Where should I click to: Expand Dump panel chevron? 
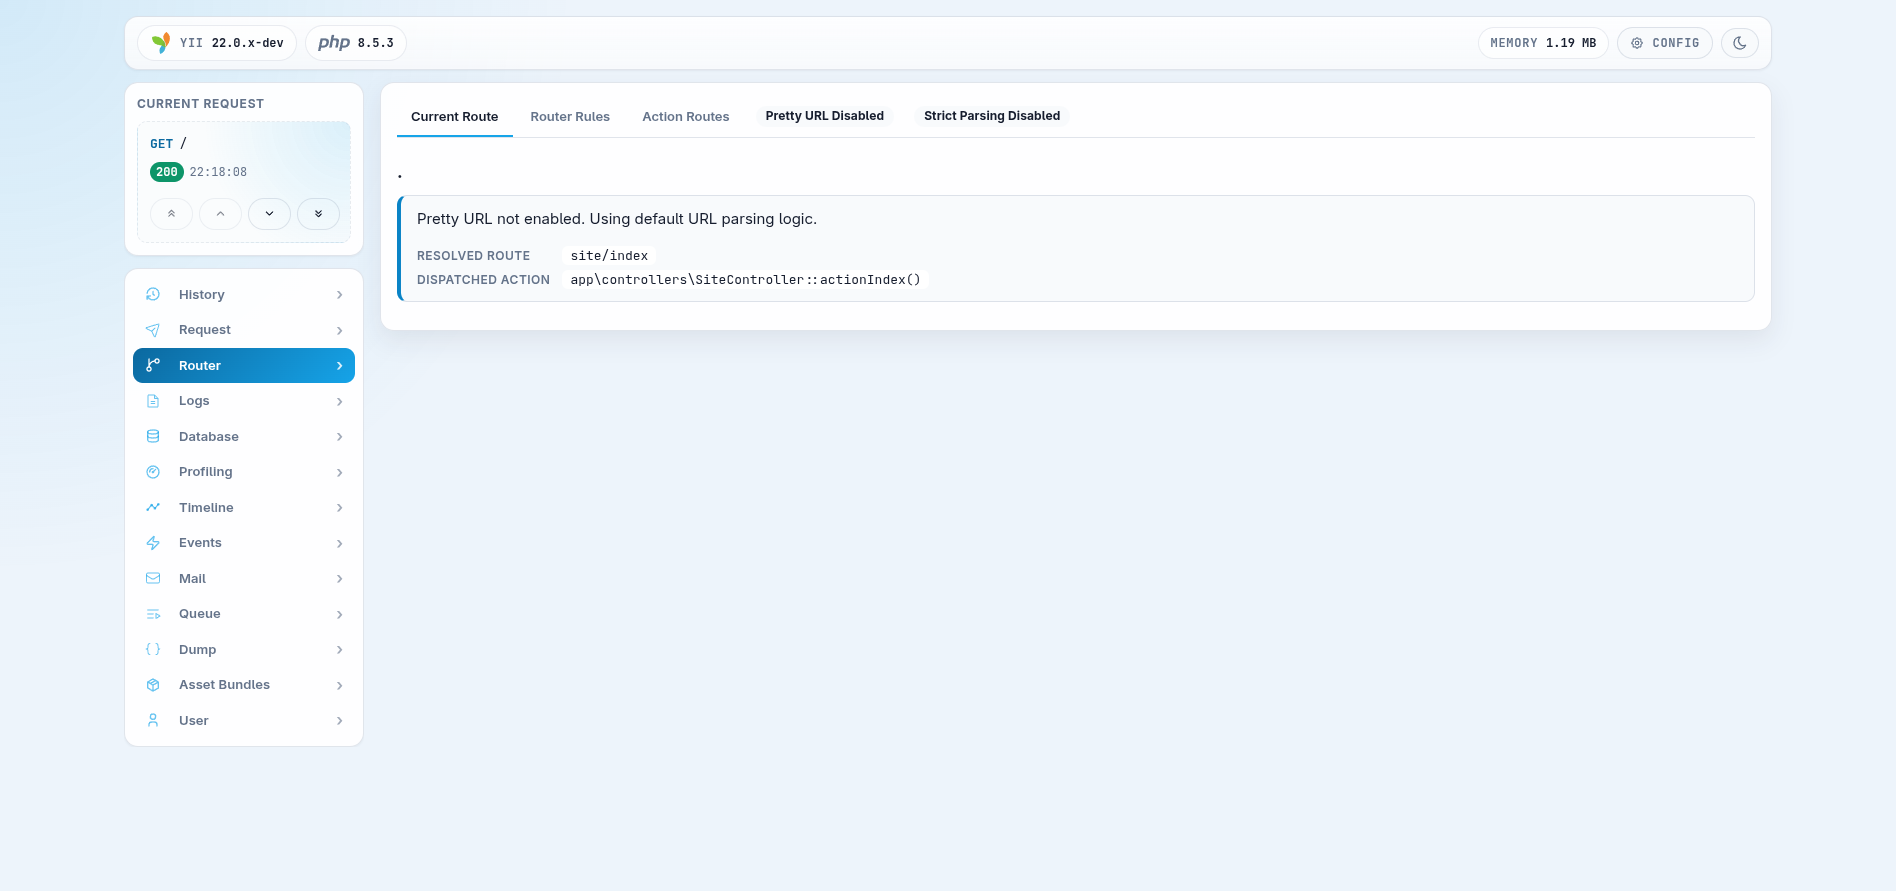click(x=340, y=650)
